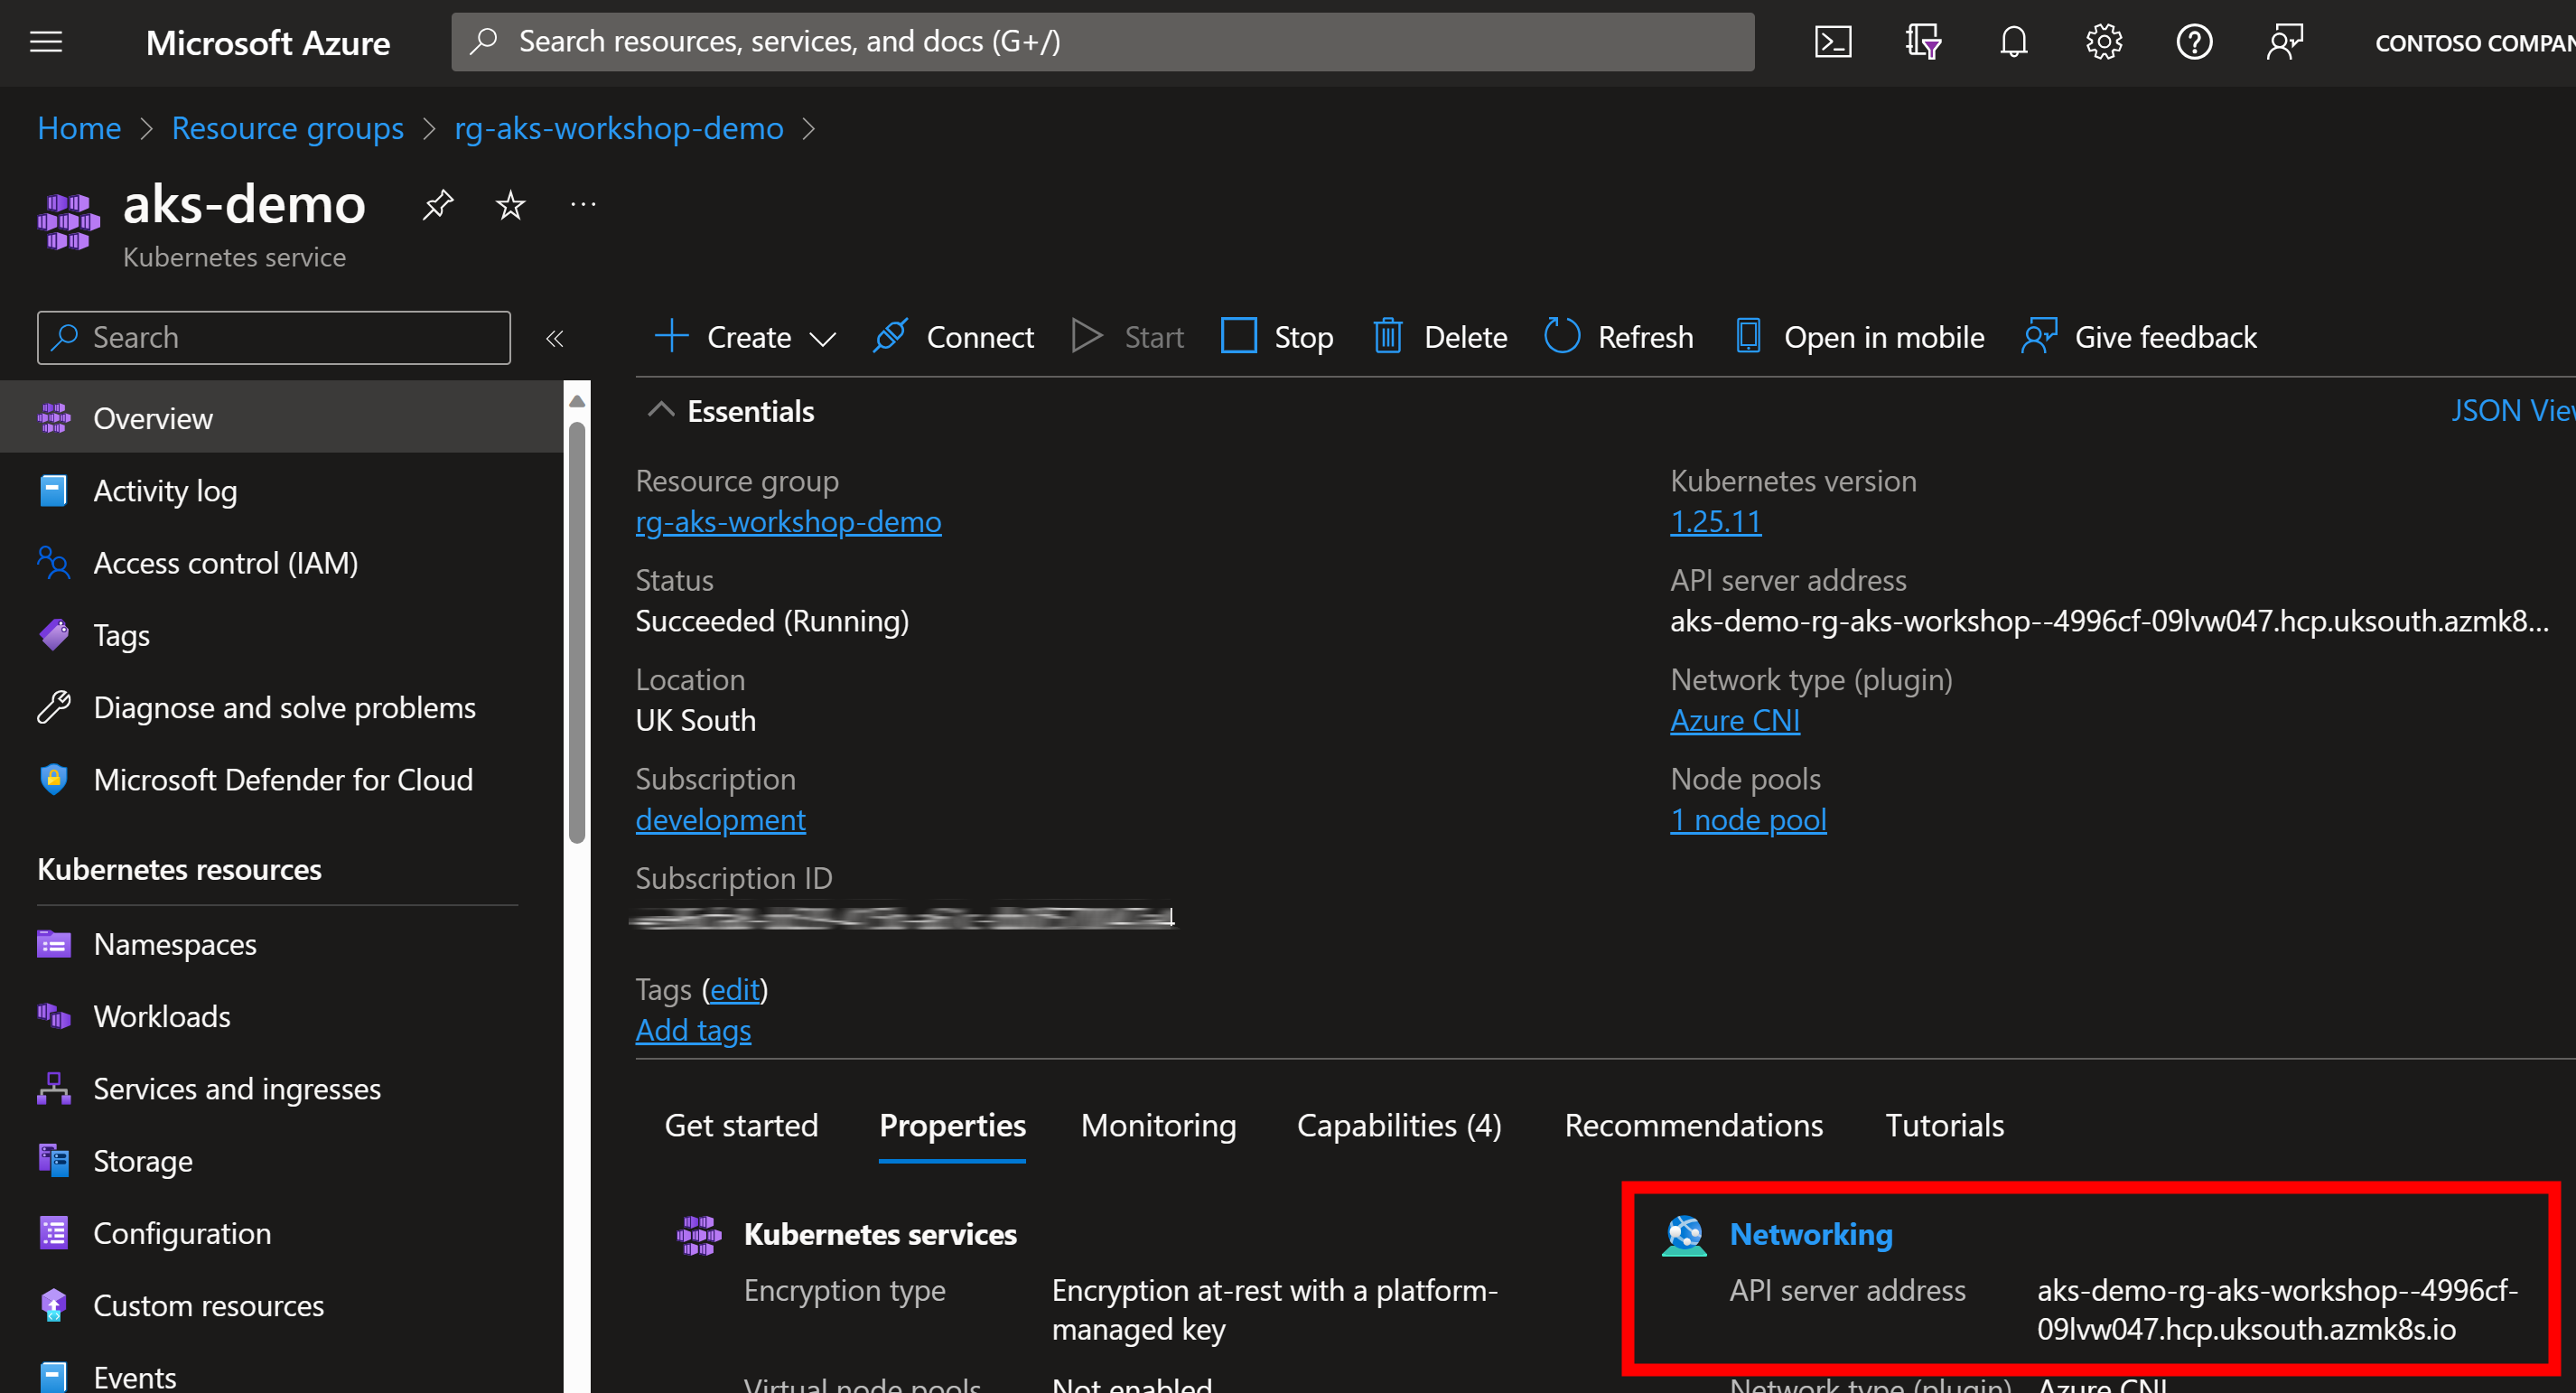Open the 1 node pool link
2576x1393 pixels.
tap(1748, 820)
